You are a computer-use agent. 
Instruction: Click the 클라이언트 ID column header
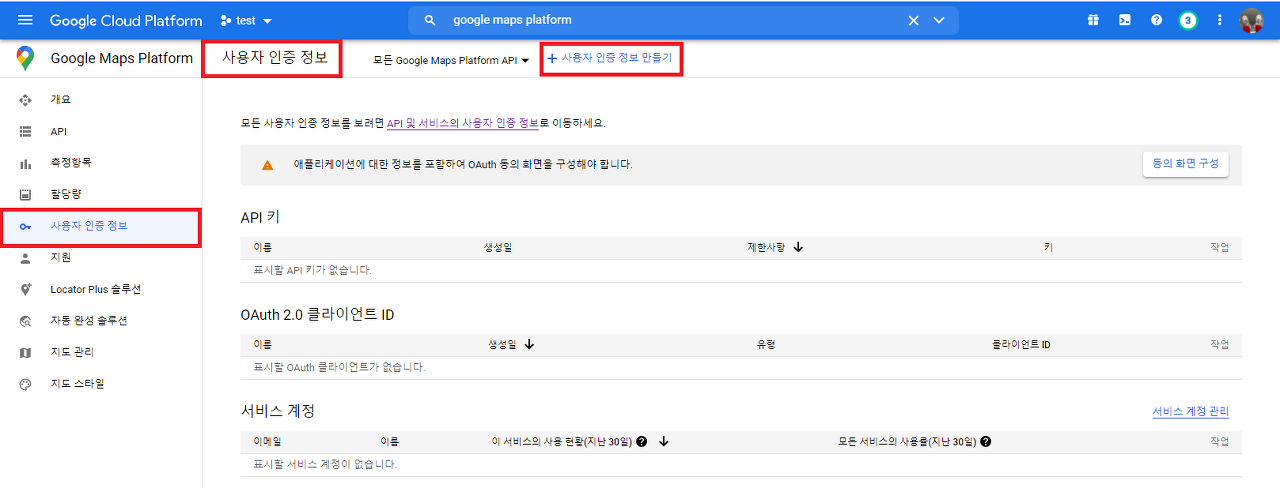[1020, 344]
